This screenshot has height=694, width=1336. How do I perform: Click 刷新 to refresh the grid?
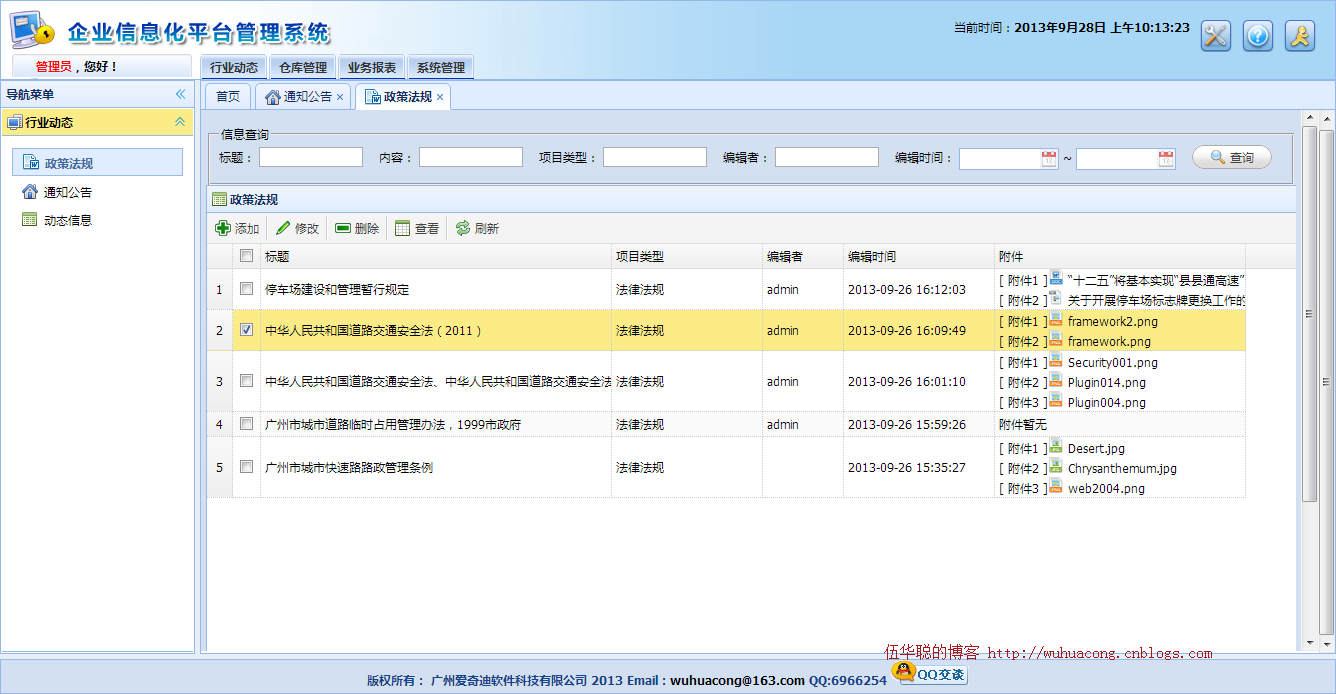(477, 228)
